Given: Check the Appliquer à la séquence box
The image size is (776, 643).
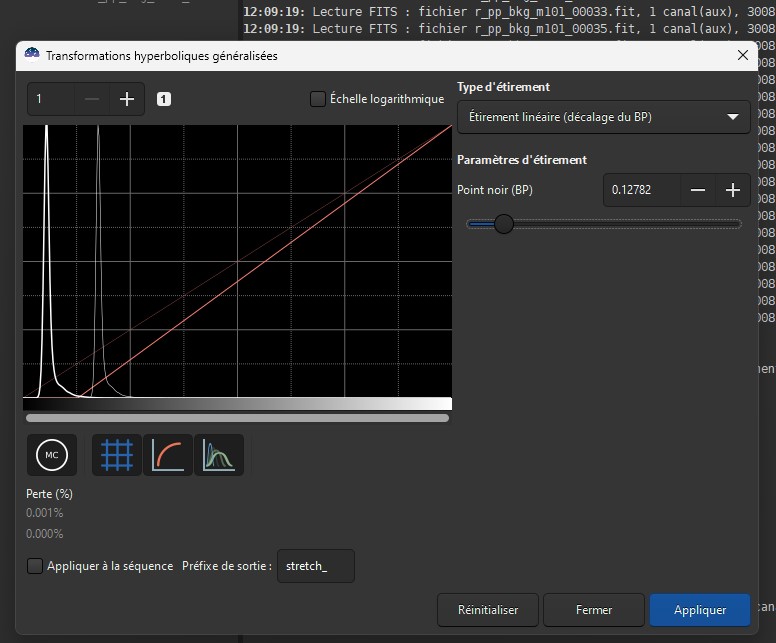Looking at the screenshot, I should pos(36,566).
